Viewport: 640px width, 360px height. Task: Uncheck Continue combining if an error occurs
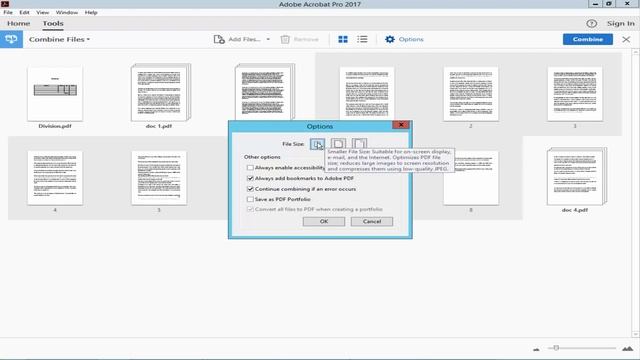(250, 189)
